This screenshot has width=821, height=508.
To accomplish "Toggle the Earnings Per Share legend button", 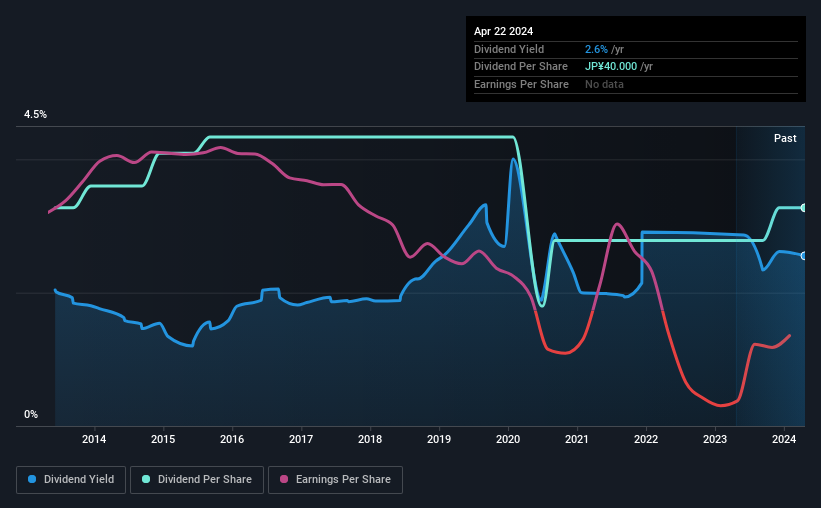I will 335,480.
